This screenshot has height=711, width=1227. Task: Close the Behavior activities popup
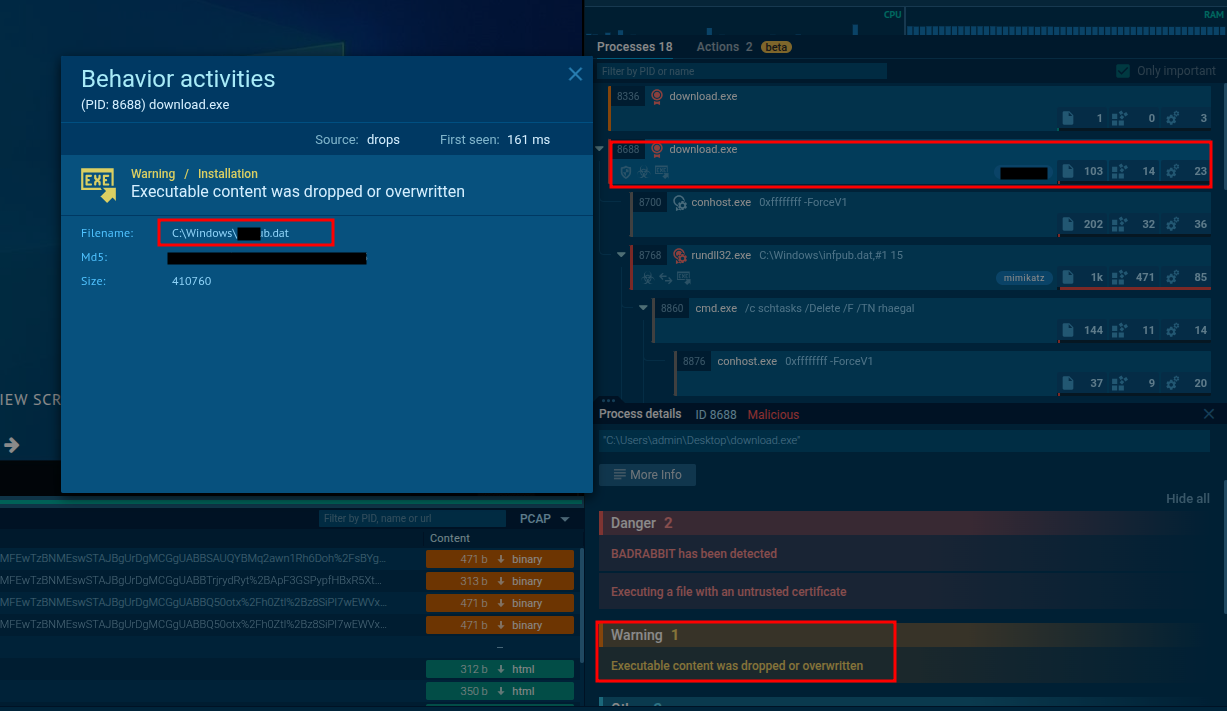pos(575,74)
